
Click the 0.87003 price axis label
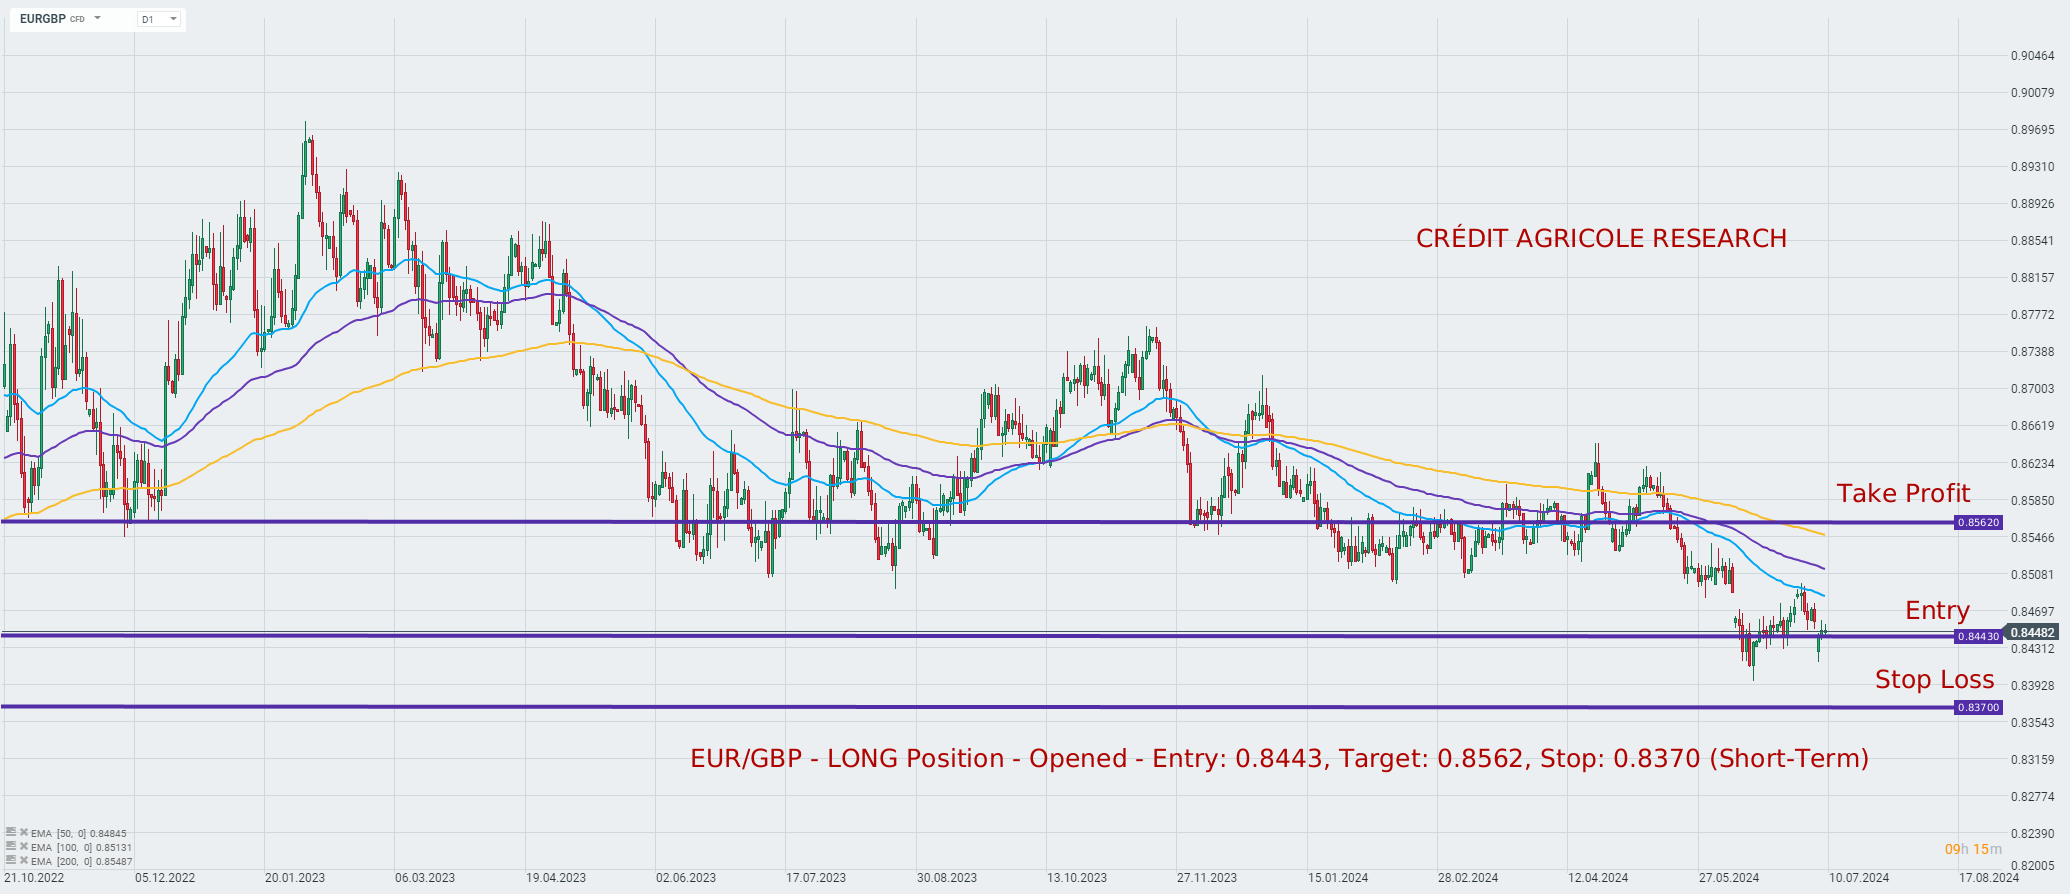(2033, 389)
